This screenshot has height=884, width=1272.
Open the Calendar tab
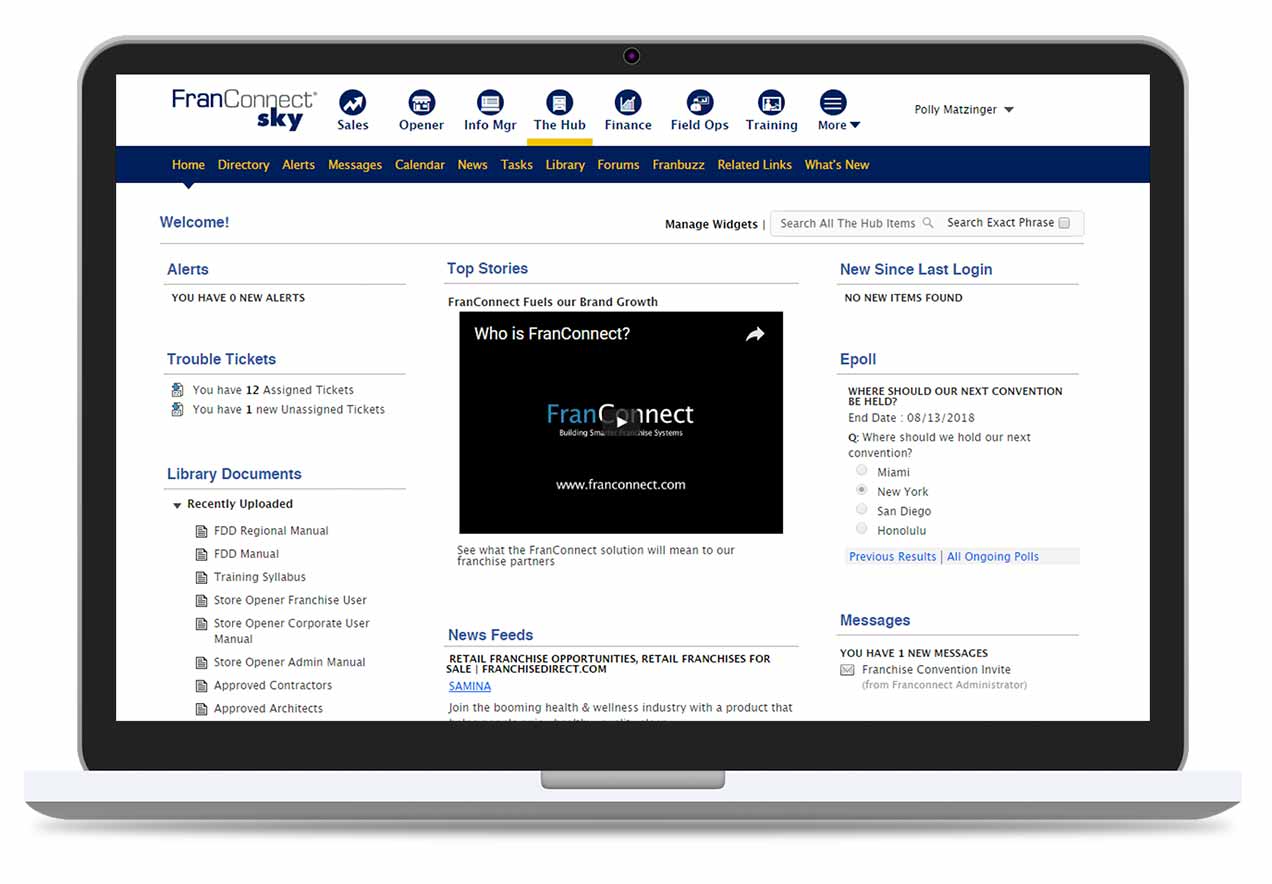(x=420, y=165)
